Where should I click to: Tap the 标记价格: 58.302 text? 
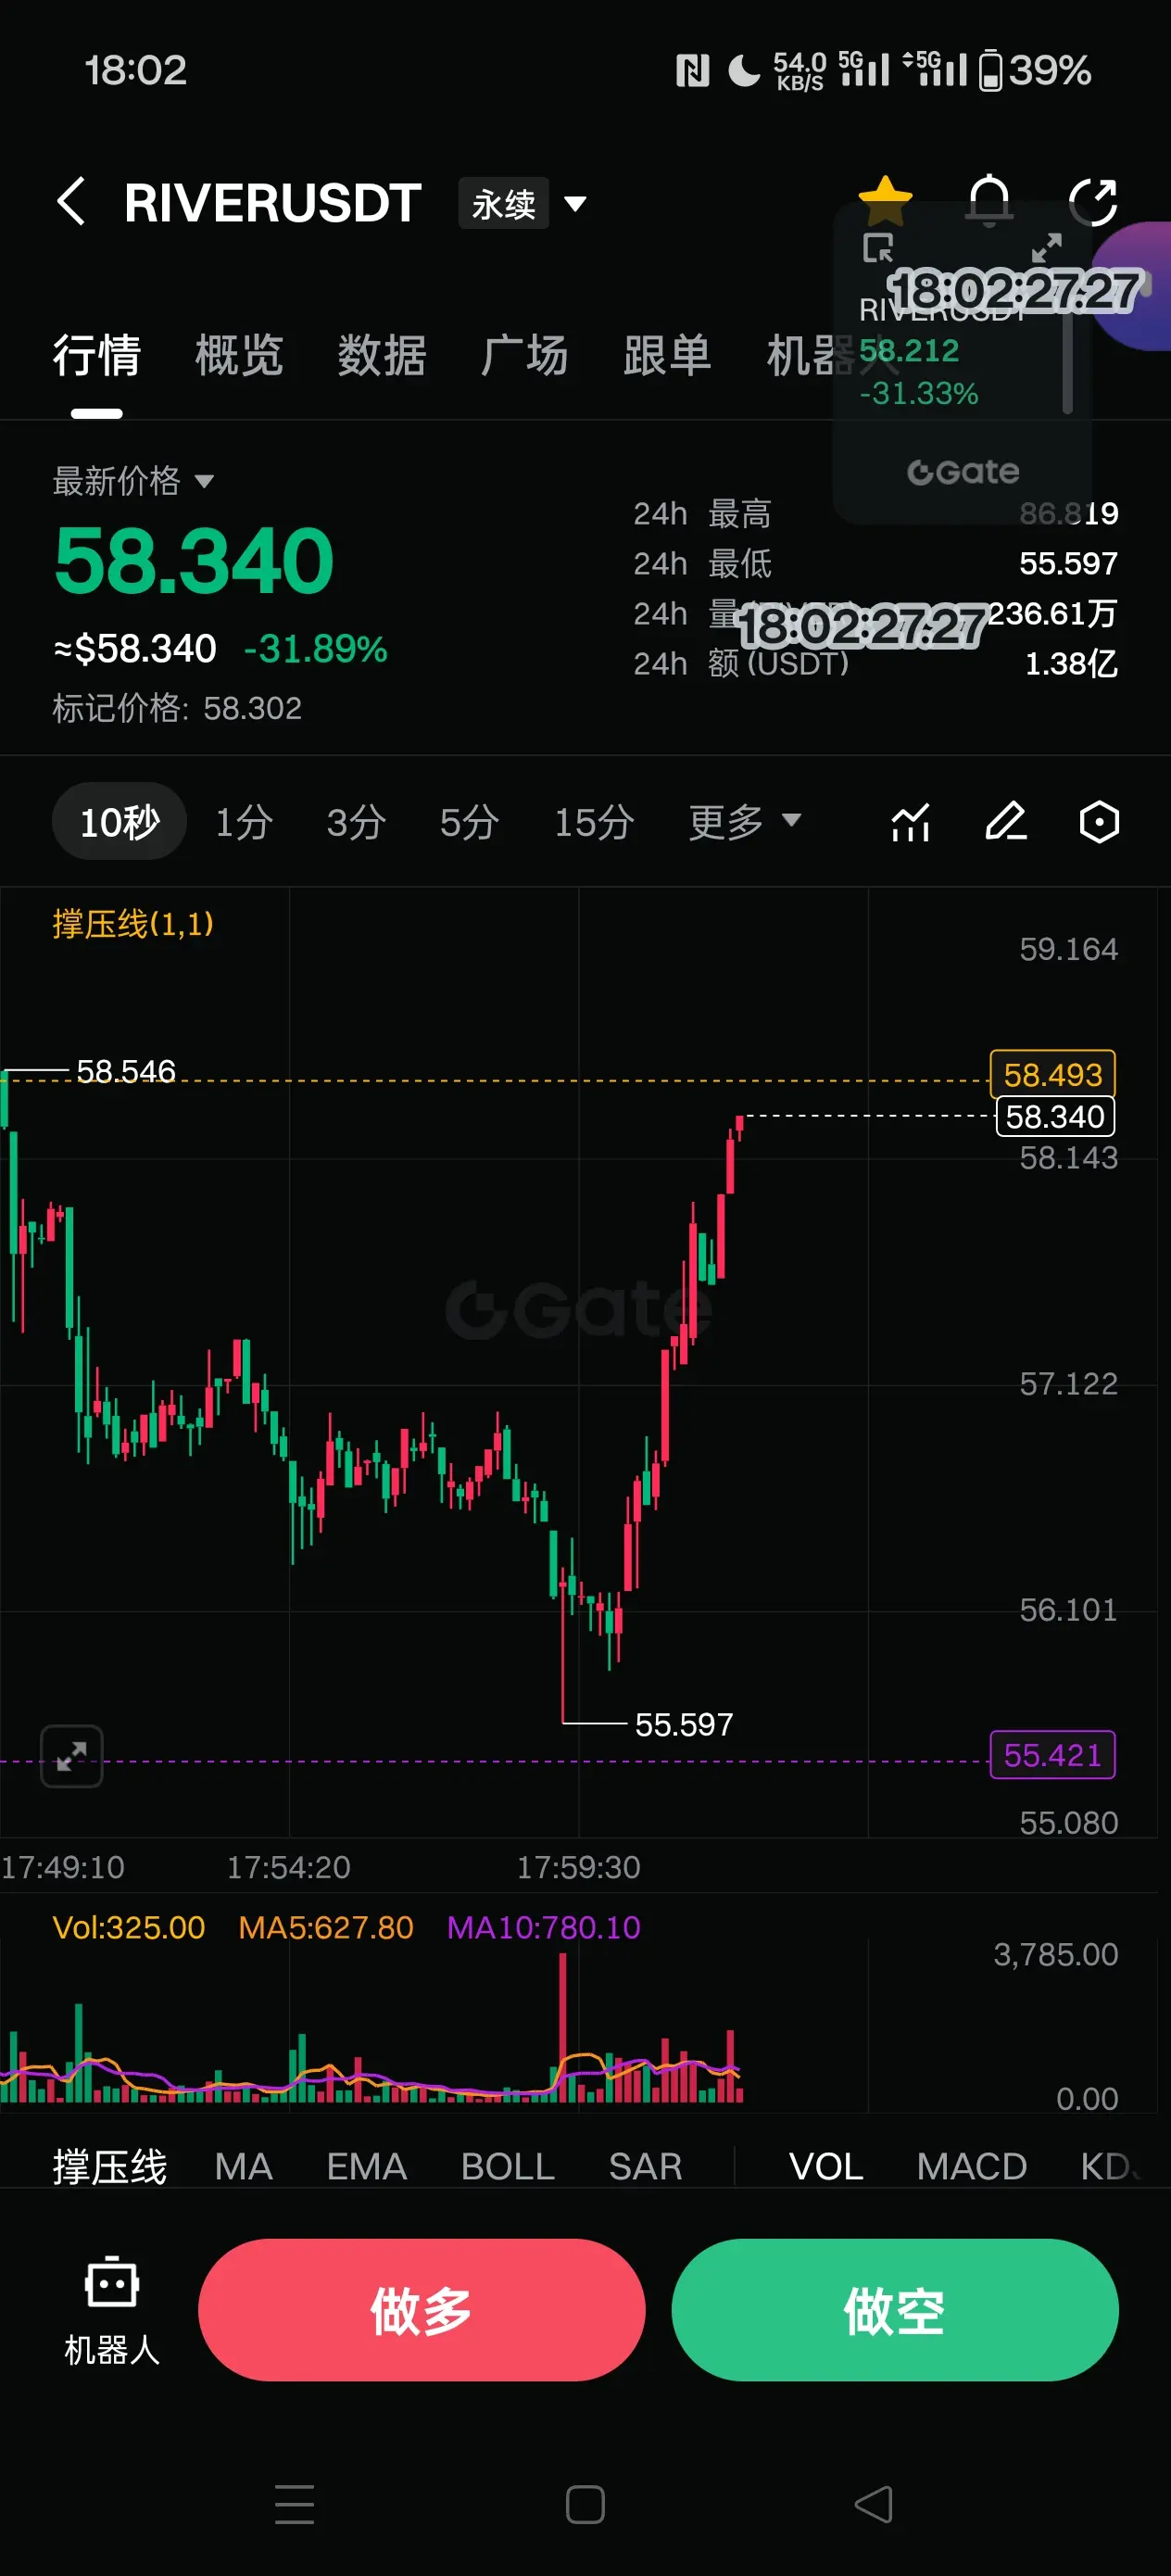(177, 708)
